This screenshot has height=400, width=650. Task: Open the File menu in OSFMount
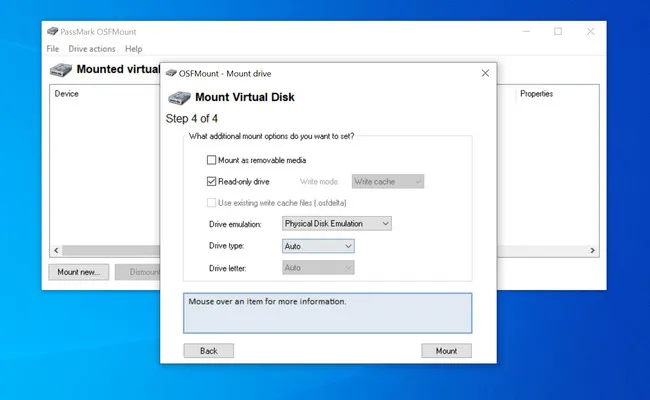[53, 49]
